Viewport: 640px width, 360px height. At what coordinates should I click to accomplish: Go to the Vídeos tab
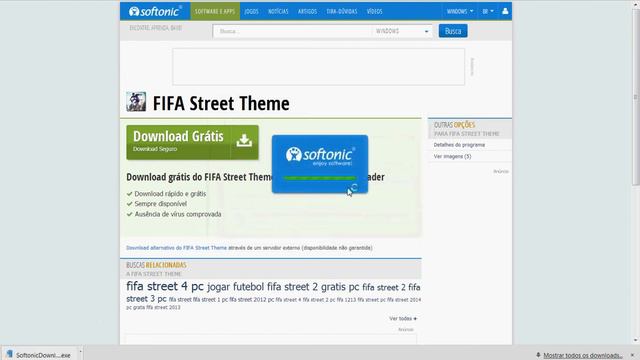coord(374,11)
